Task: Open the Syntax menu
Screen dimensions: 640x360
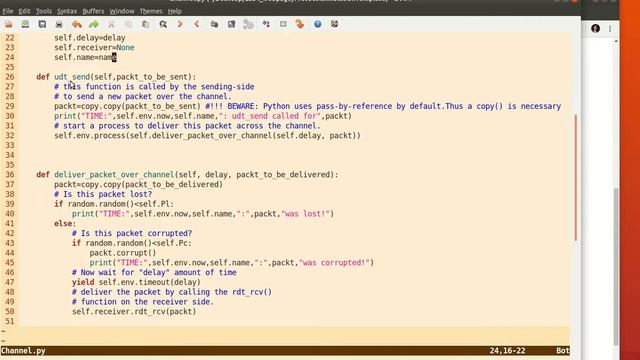Action: tap(67, 11)
